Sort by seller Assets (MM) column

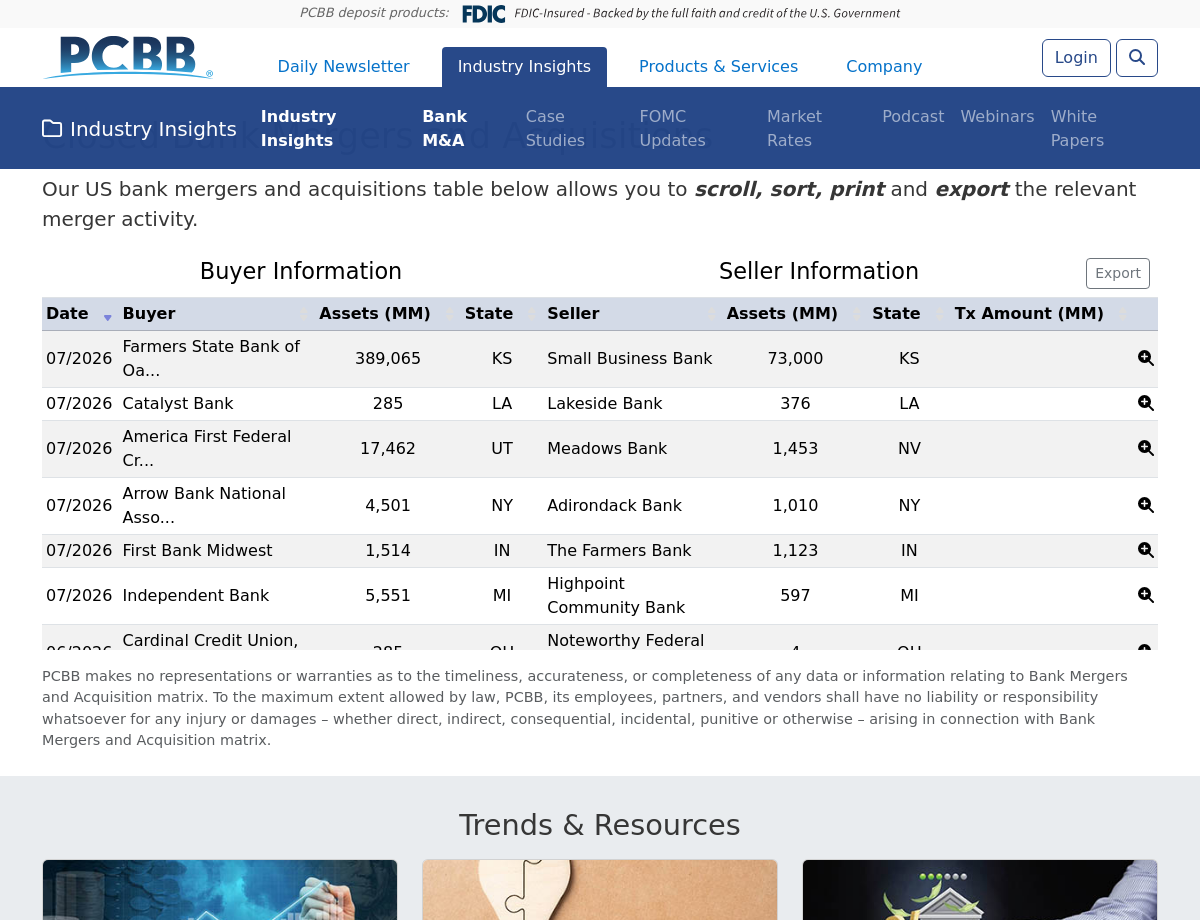tap(795, 313)
